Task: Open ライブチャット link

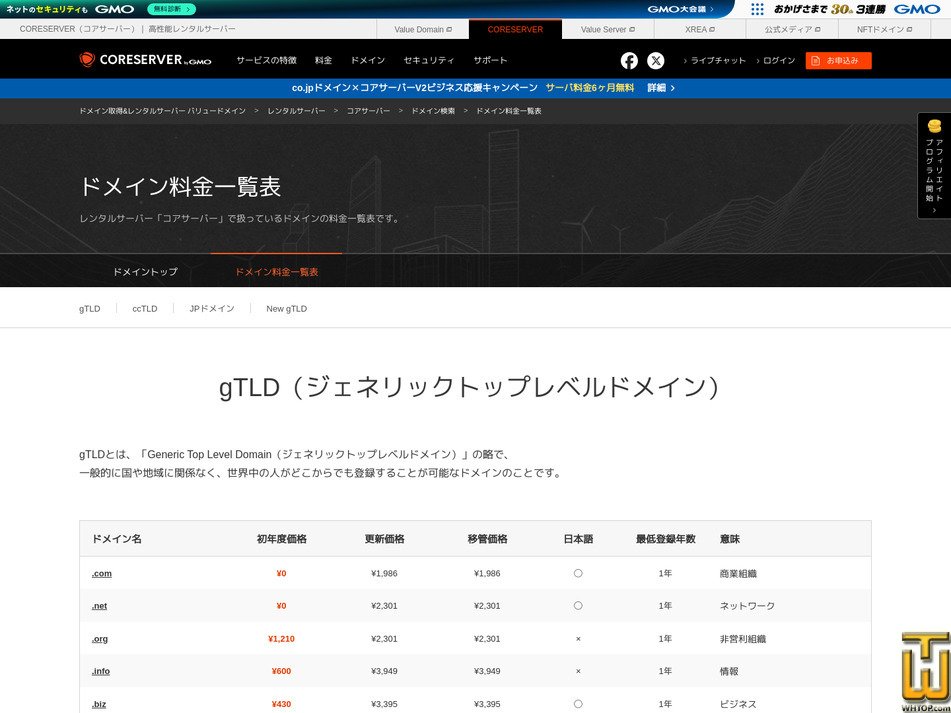Action: click(x=714, y=61)
